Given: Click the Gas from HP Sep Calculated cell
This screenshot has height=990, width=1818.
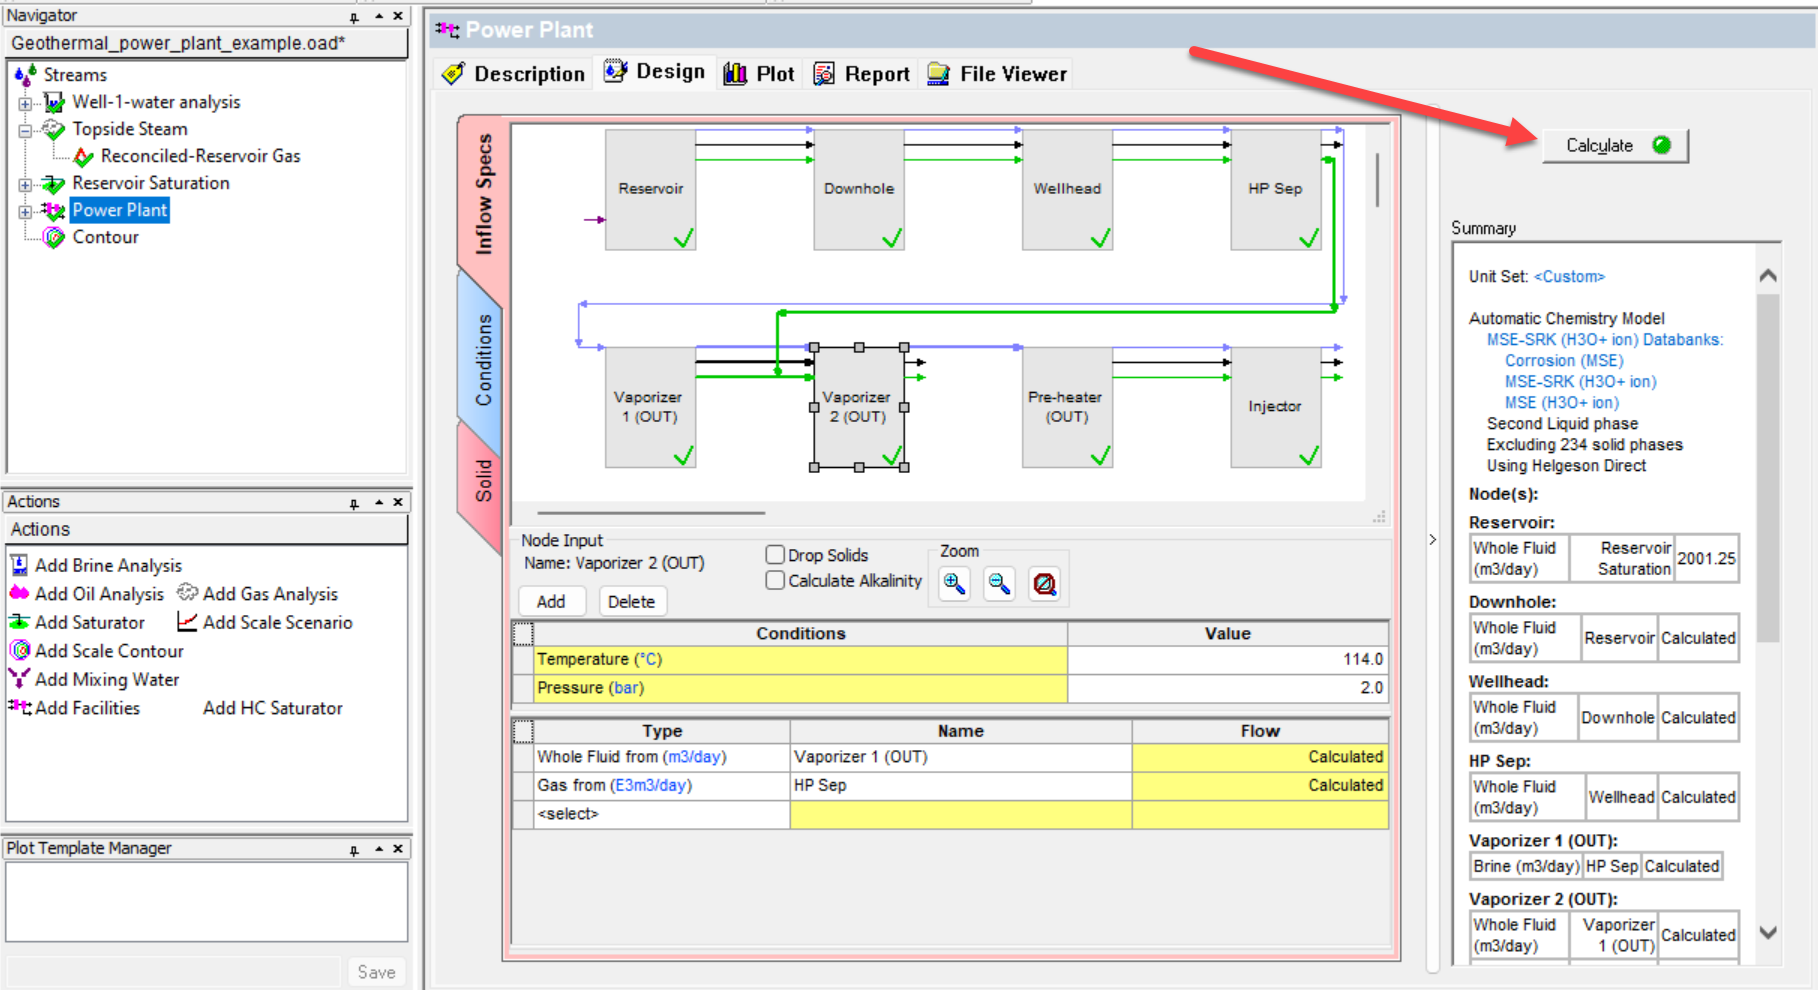Looking at the screenshot, I should [1260, 786].
